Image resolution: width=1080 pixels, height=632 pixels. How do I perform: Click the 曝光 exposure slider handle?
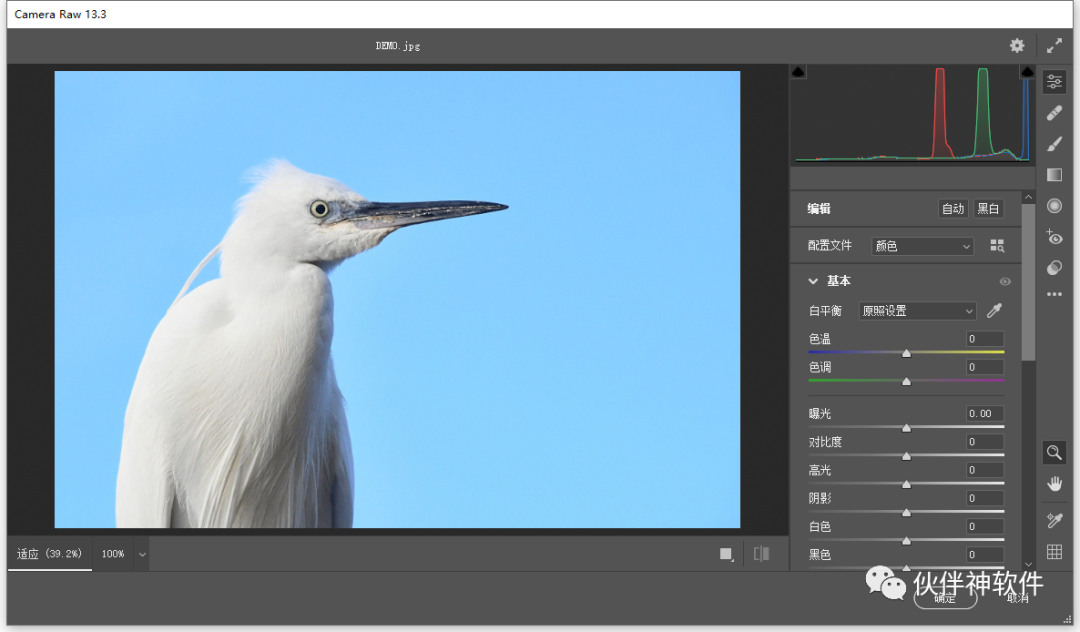pos(906,428)
